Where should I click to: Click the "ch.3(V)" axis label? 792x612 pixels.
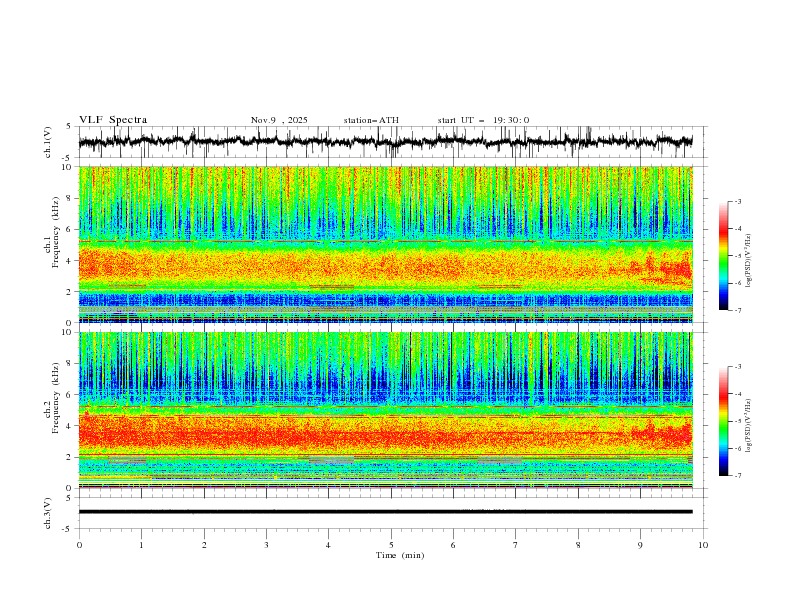[x=48, y=513]
